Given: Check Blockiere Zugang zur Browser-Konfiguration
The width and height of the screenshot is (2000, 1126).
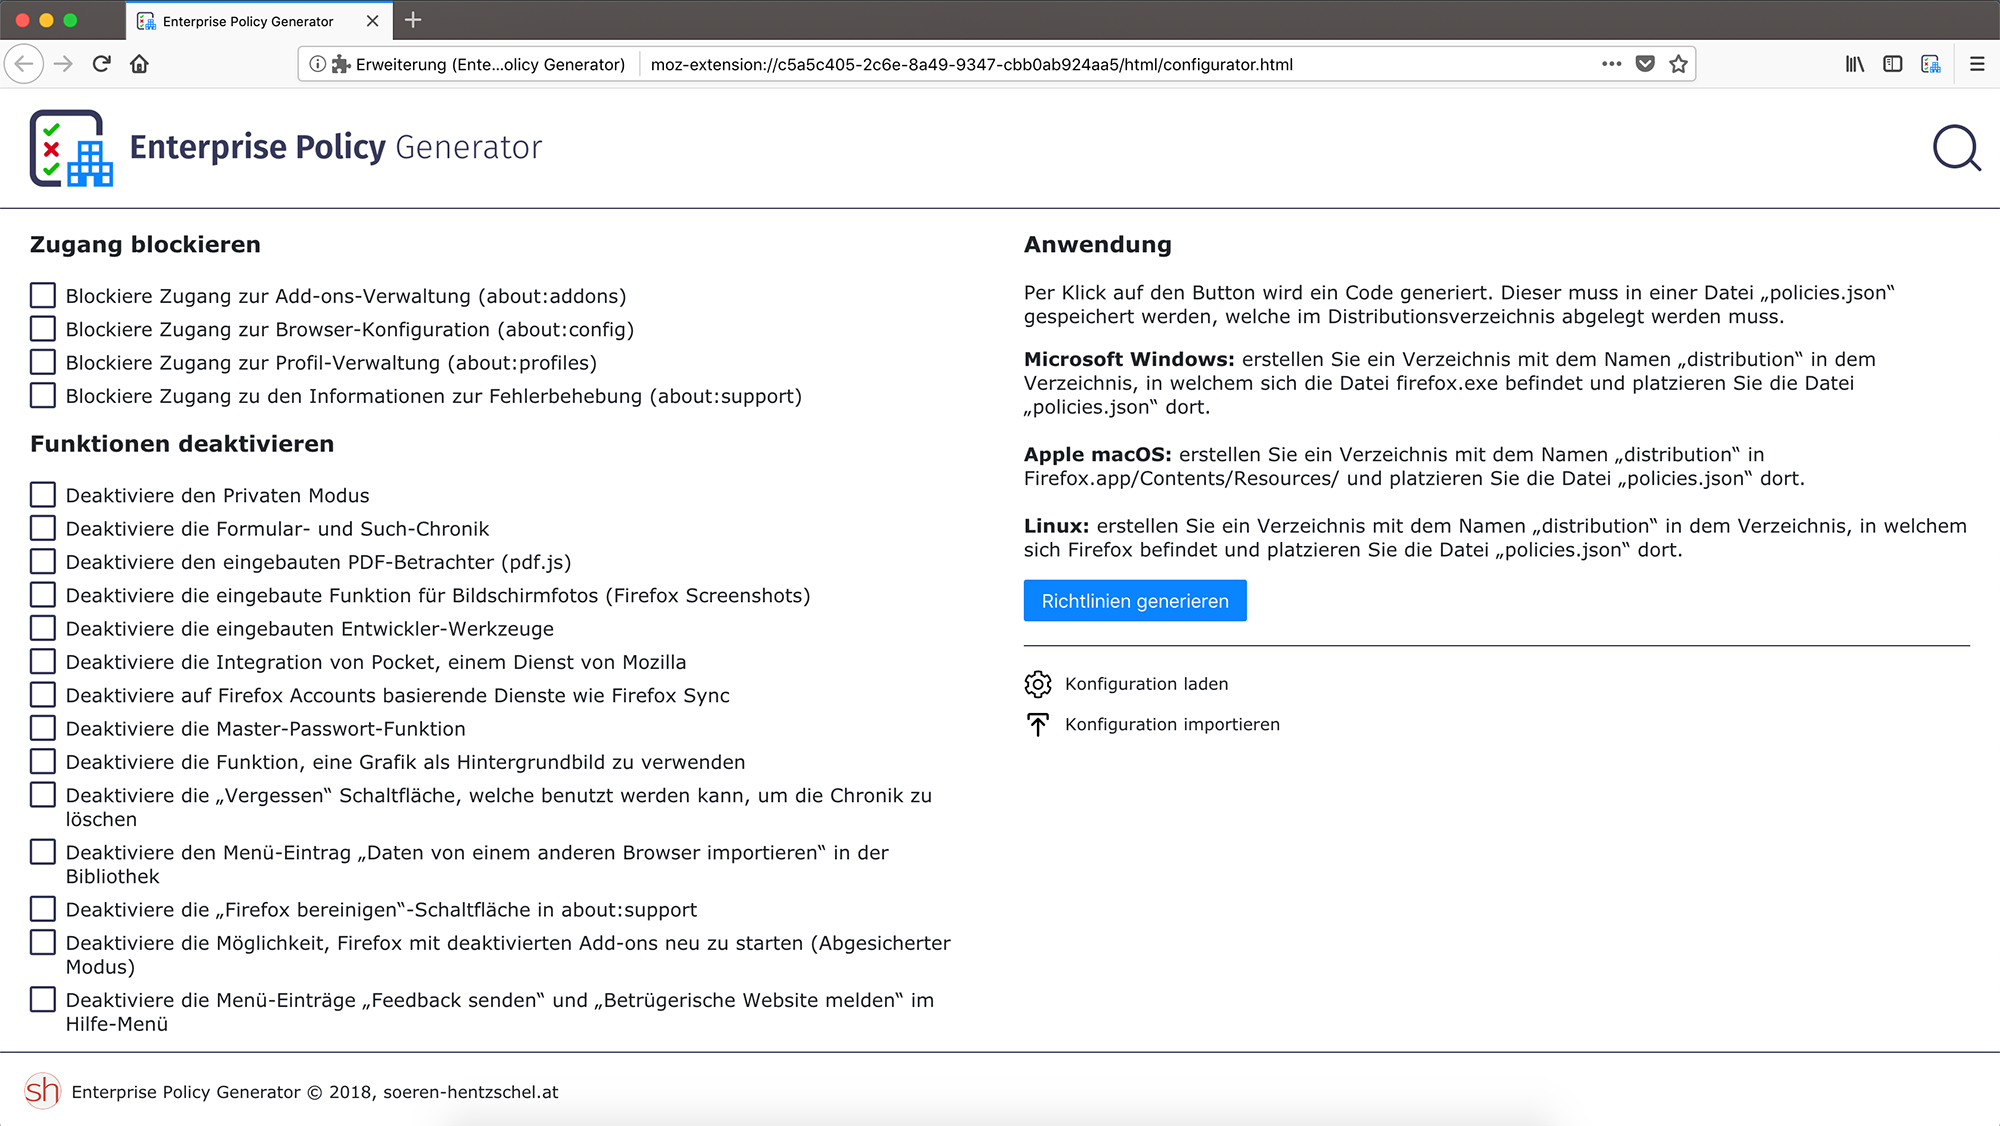Looking at the screenshot, I should point(43,329).
